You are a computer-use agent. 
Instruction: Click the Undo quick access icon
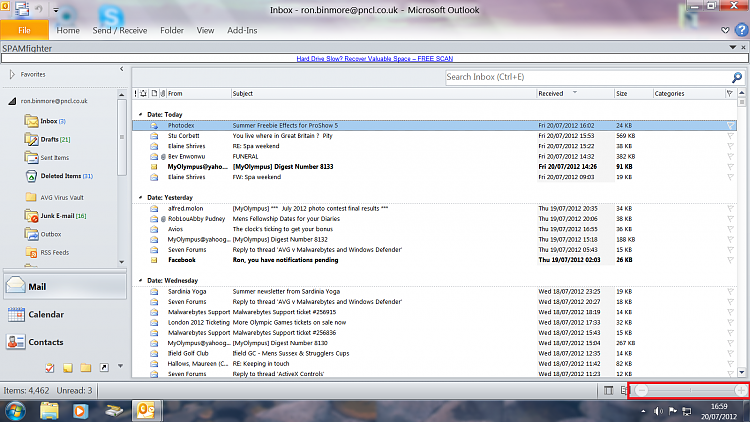pos(39,9)
